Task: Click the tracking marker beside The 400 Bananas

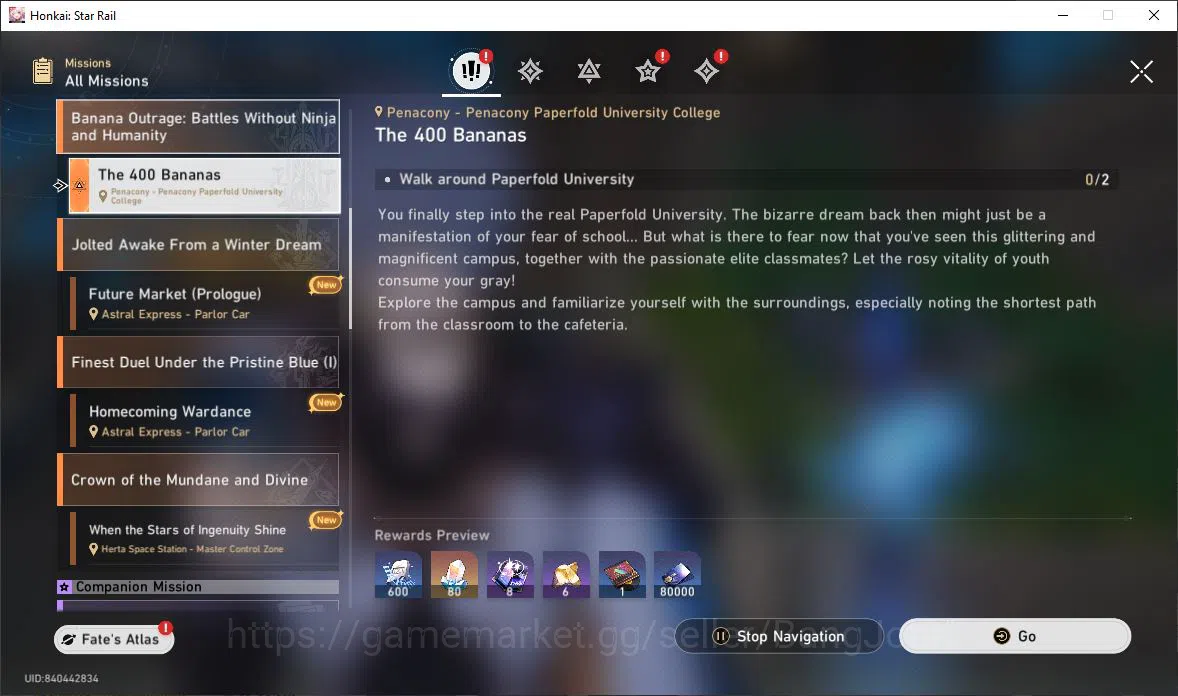Action: pos(61,185)
